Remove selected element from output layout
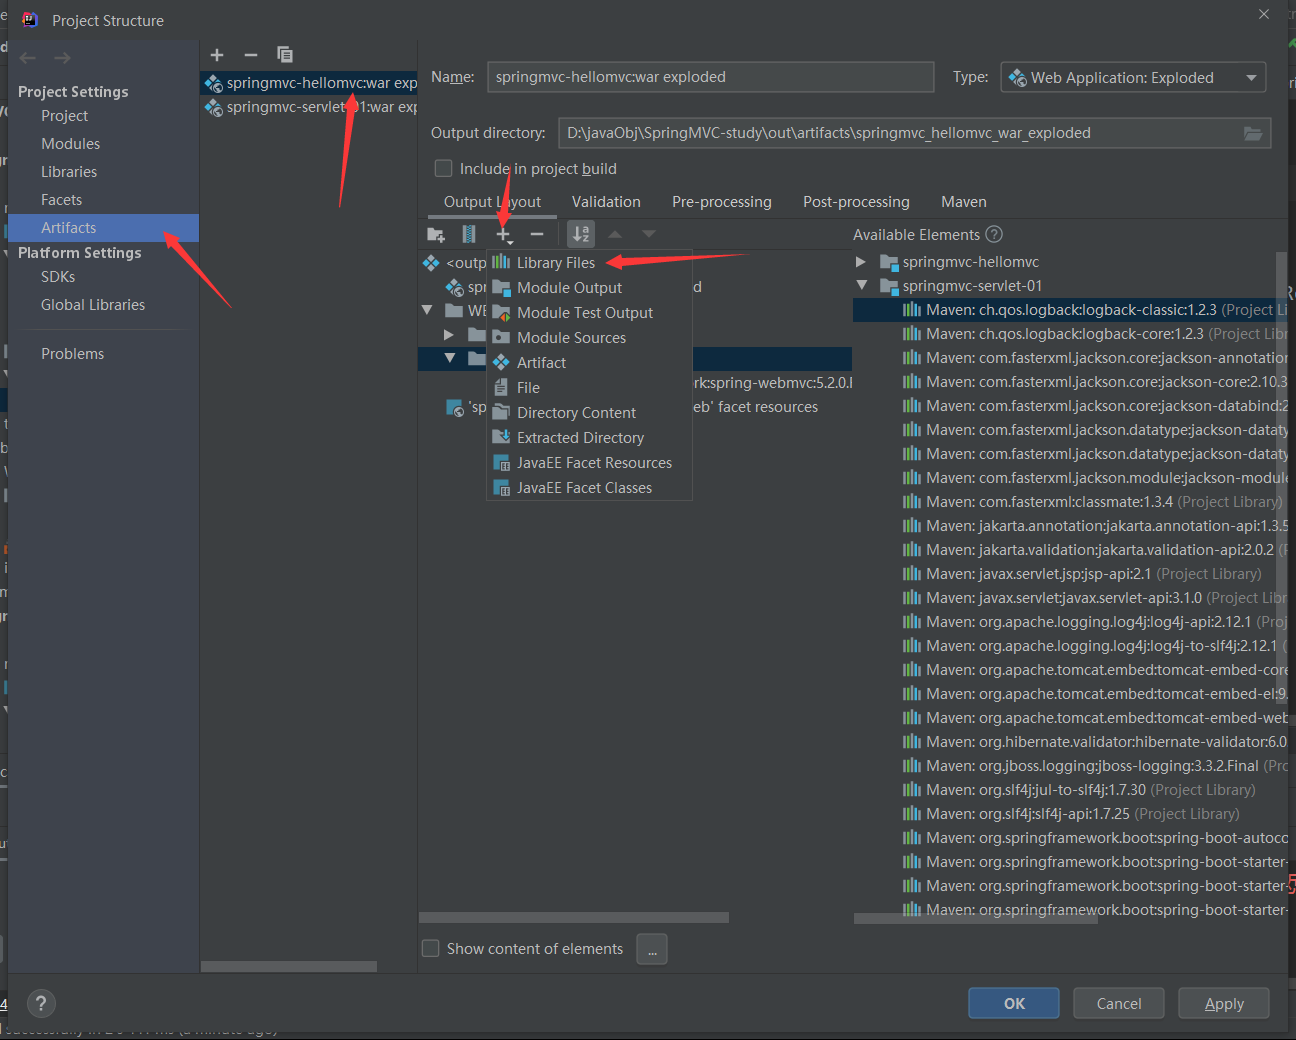 click(537, 234)
